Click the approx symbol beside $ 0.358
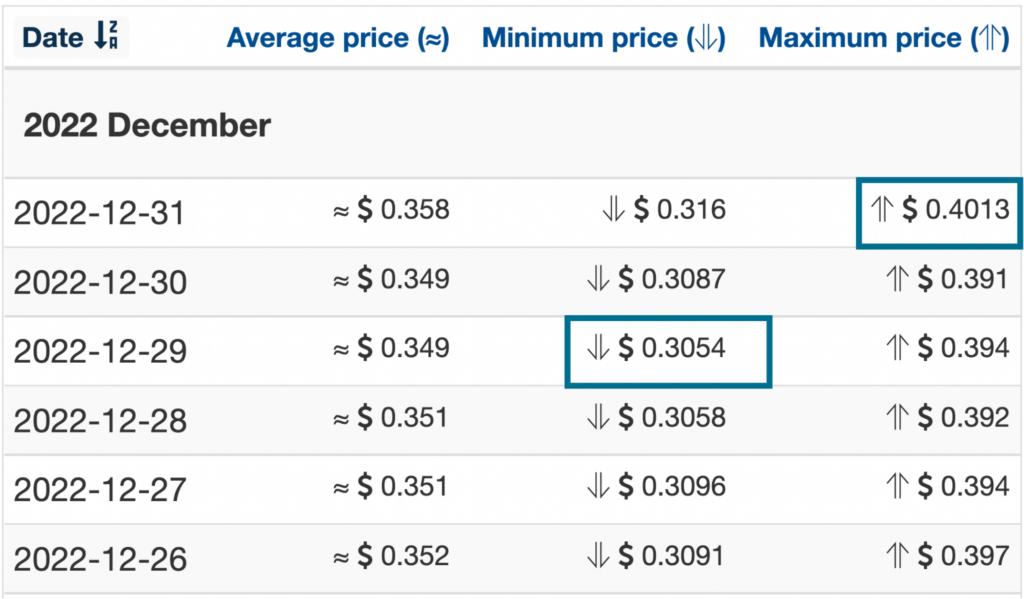Image resolution: width=1024 pixels, height=599 pixels. [x=340, y=212]
